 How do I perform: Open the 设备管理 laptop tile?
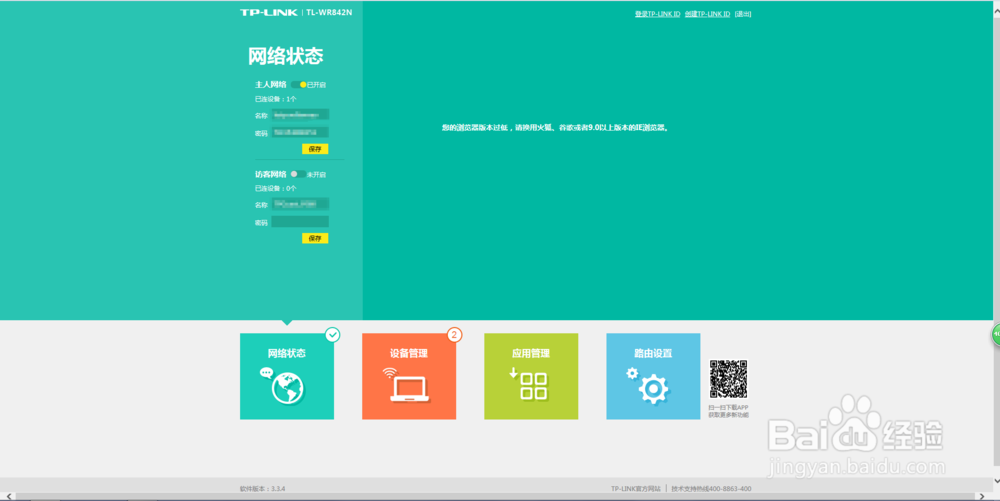tap(409, 376)
